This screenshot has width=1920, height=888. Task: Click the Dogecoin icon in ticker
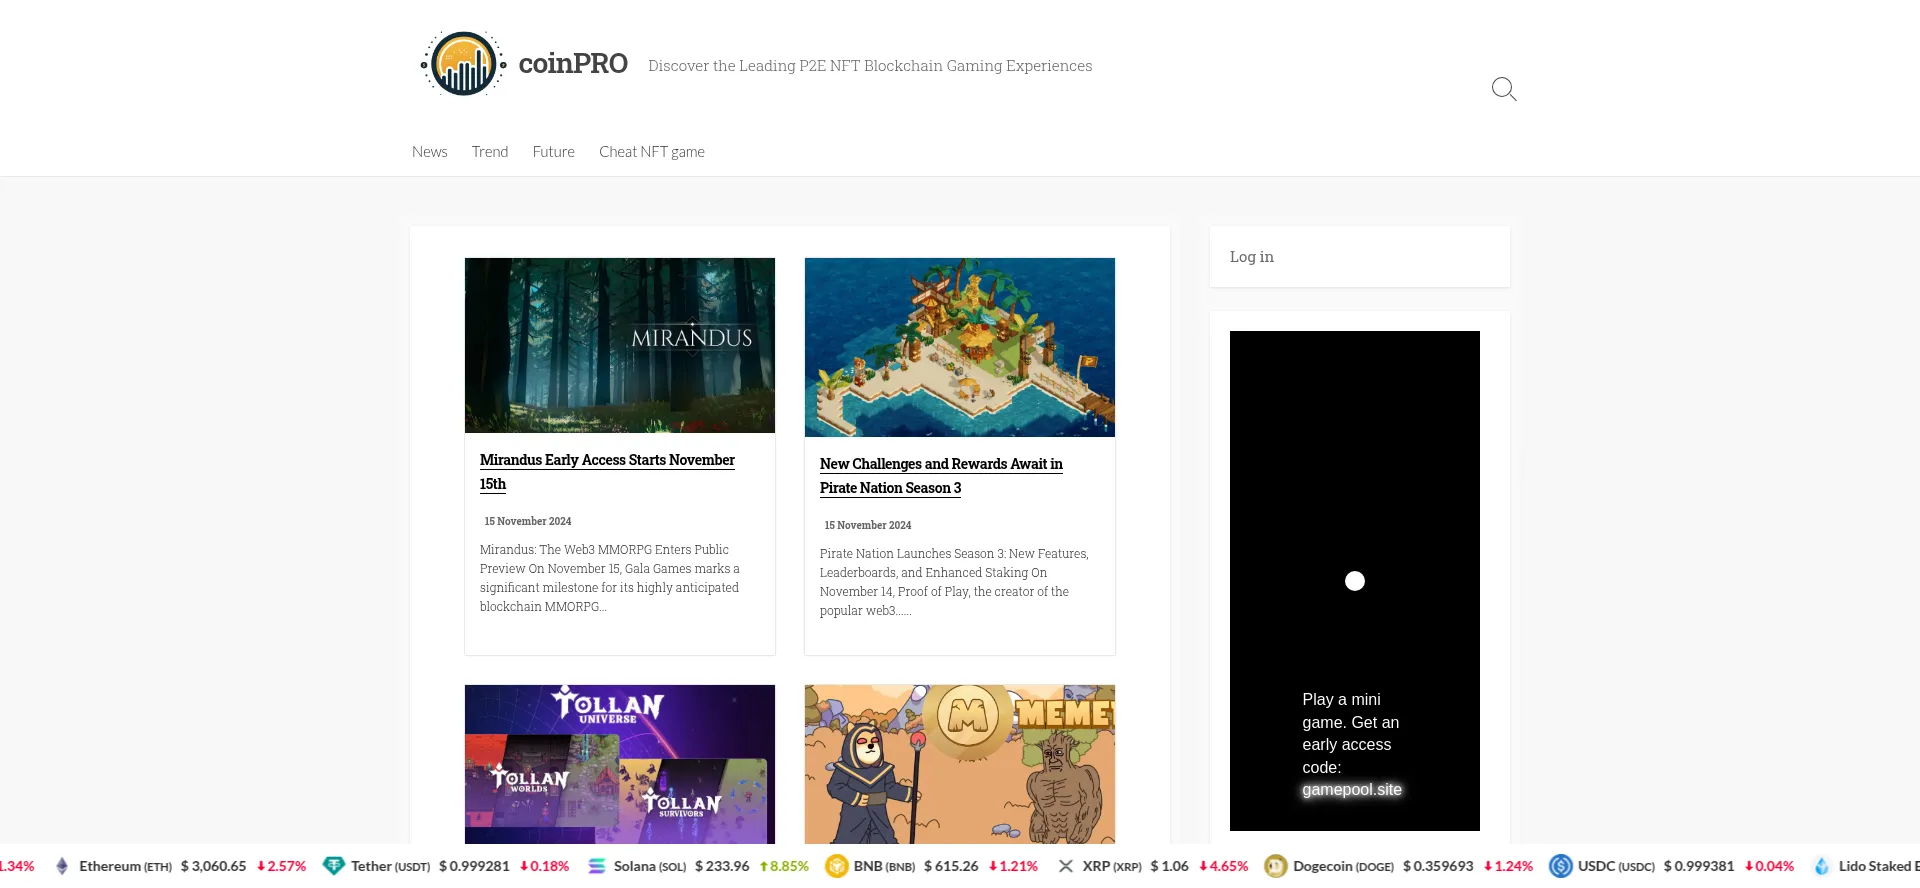(x=1275, y=866)
